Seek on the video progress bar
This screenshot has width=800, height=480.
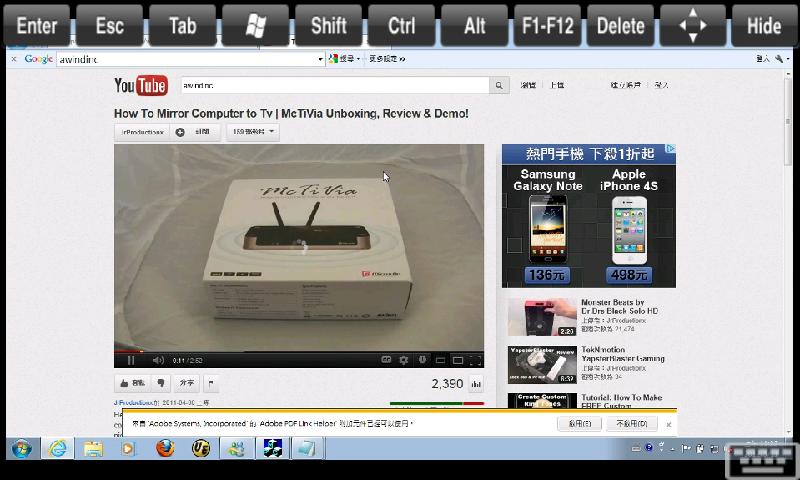pyautogui.click(x=299, y=351)
